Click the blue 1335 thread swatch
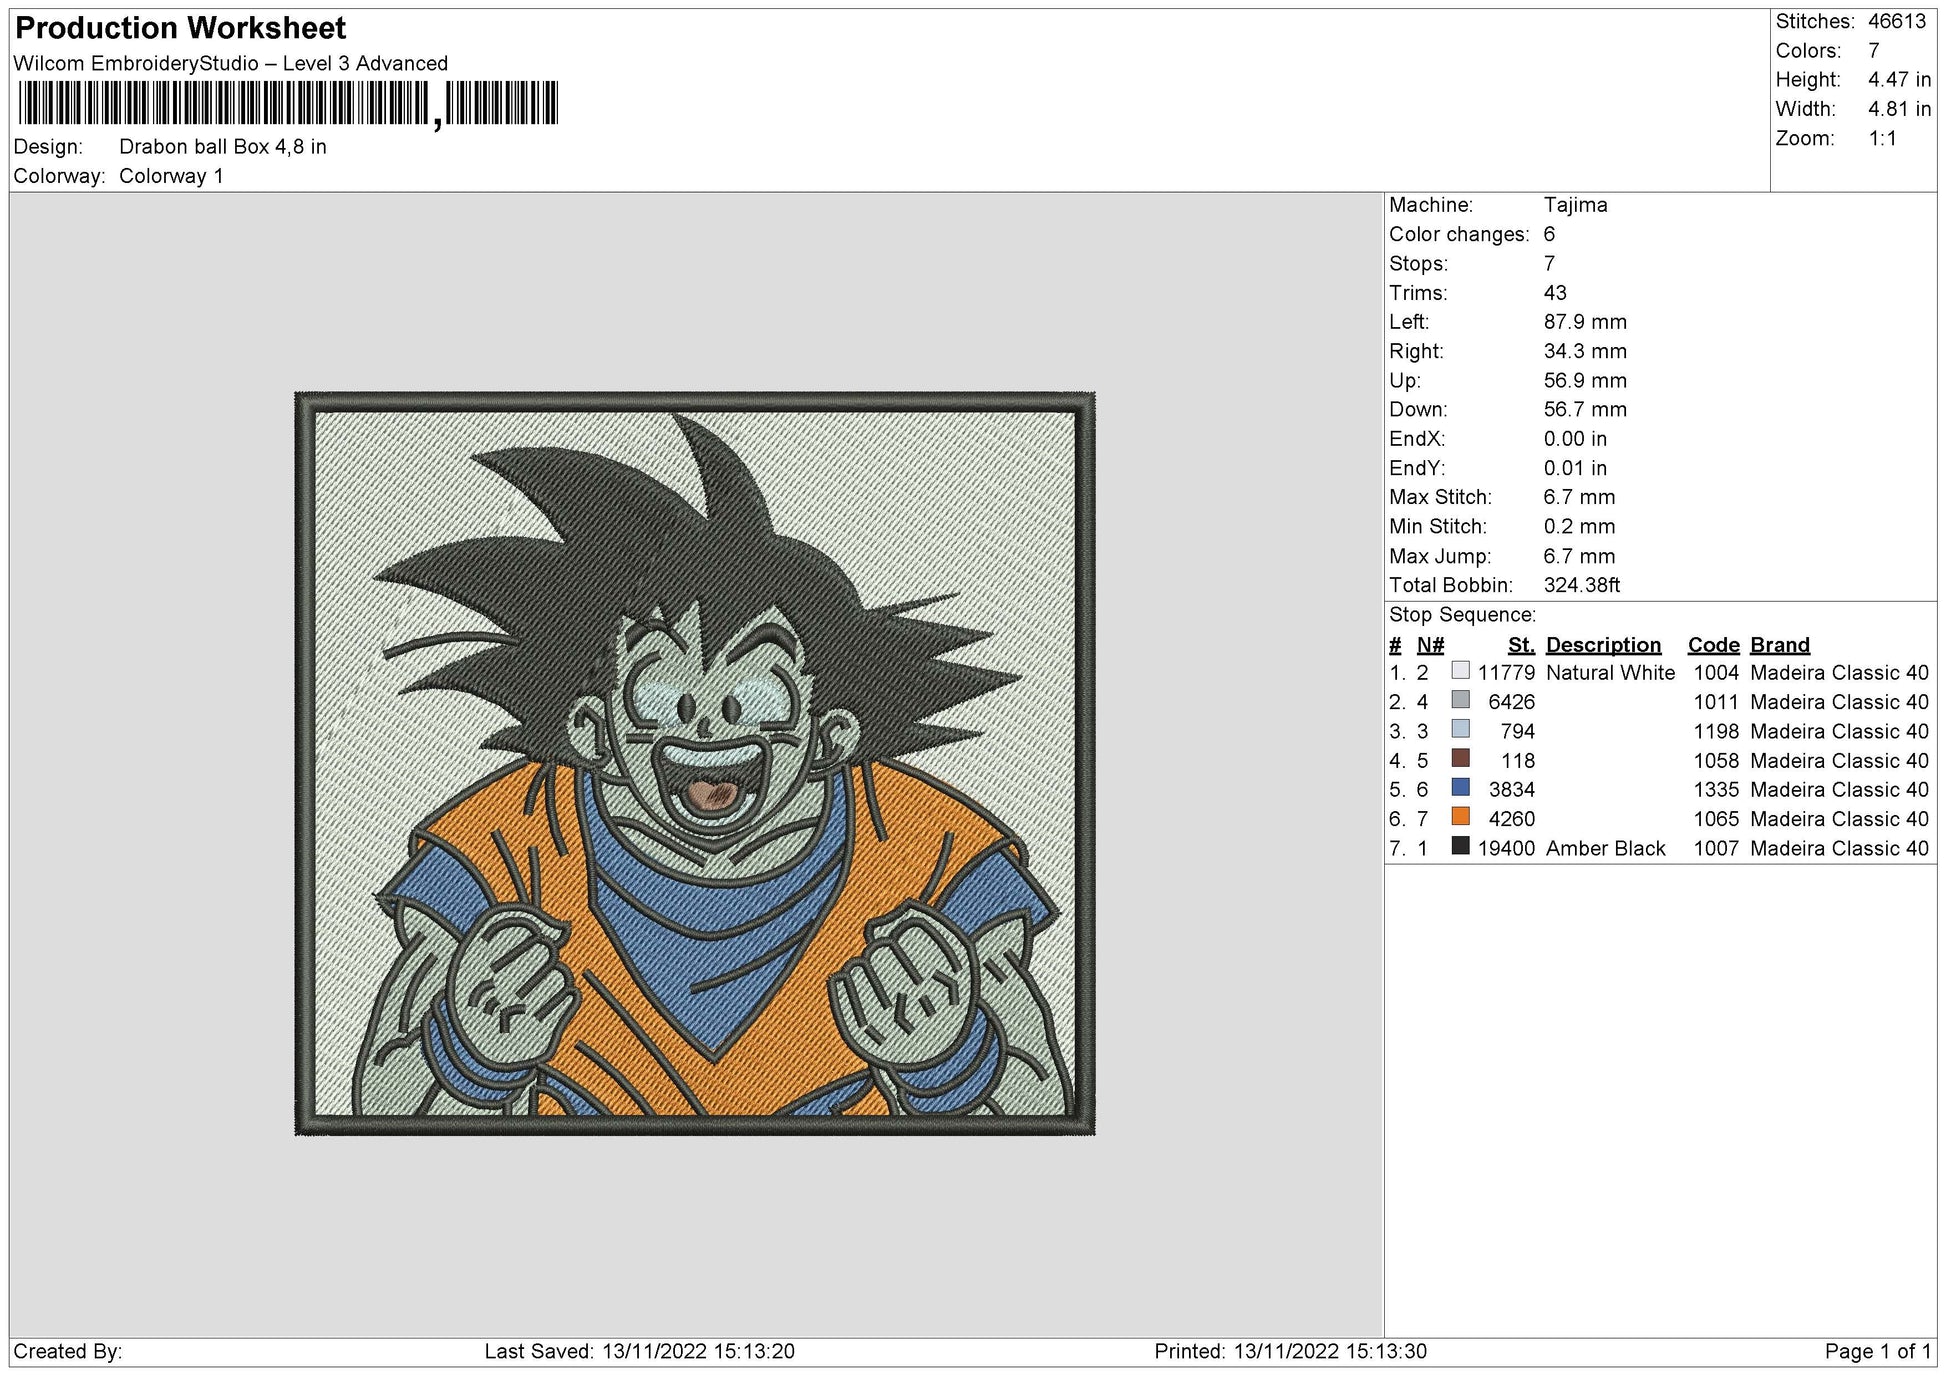 1460,788
